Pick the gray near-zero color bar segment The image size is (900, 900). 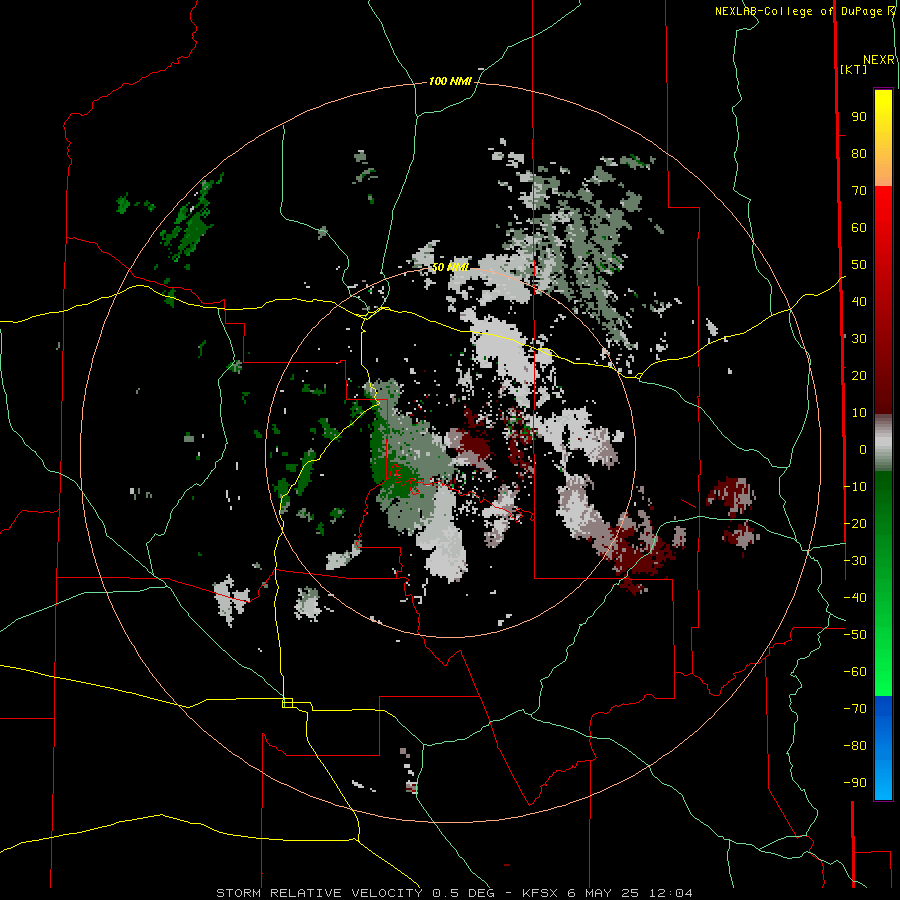883,443
